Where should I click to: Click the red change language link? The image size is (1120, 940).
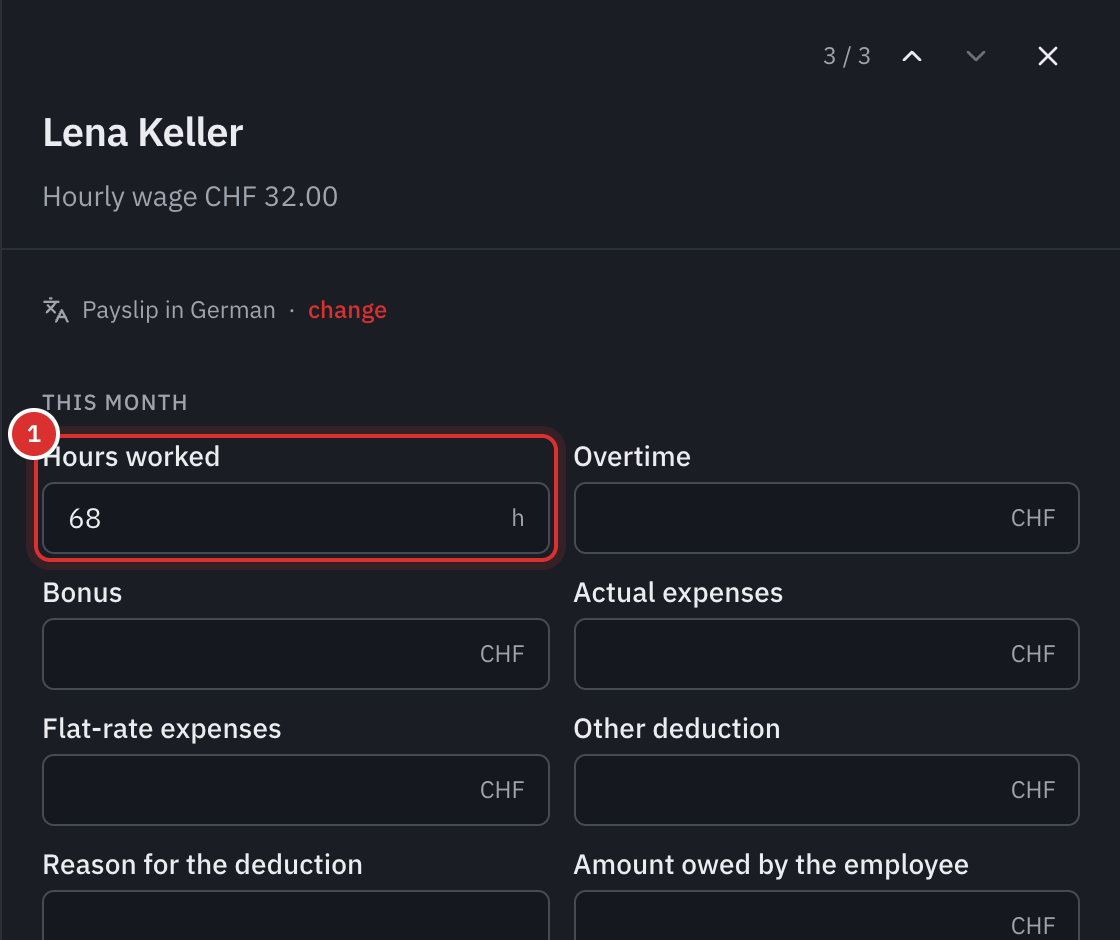(x=347, y=310)
